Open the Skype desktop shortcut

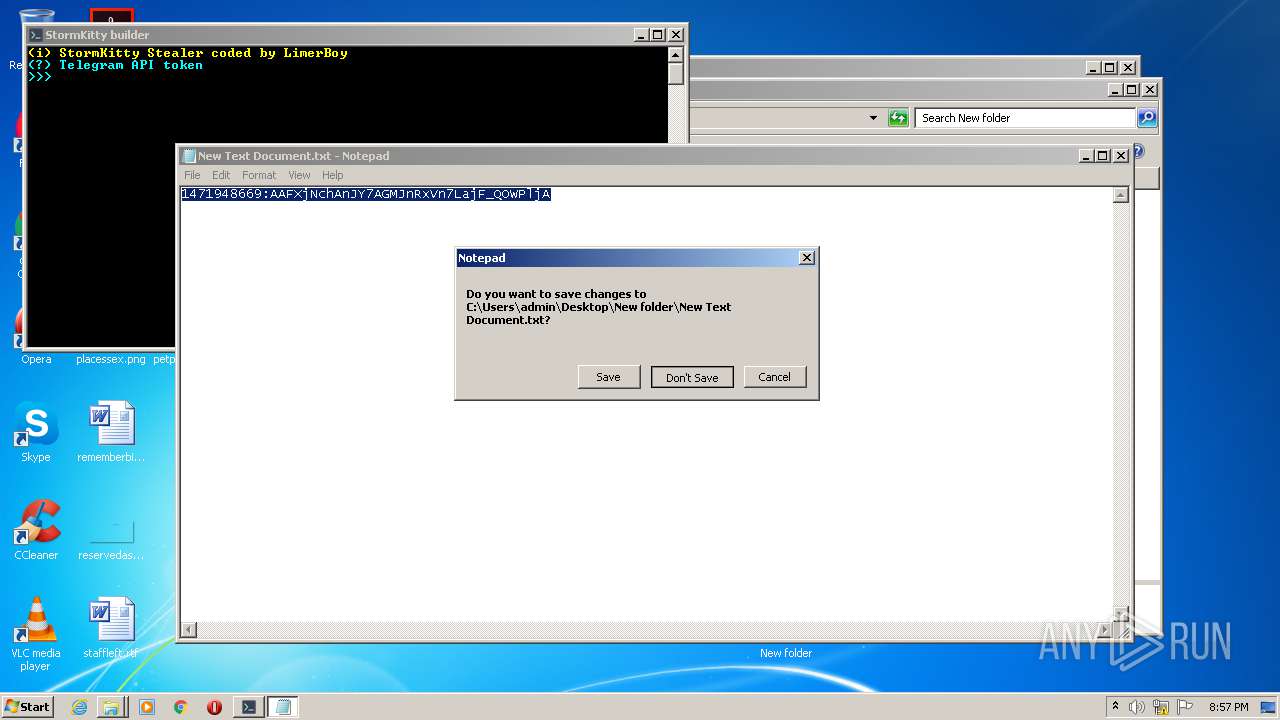point(36,432)
